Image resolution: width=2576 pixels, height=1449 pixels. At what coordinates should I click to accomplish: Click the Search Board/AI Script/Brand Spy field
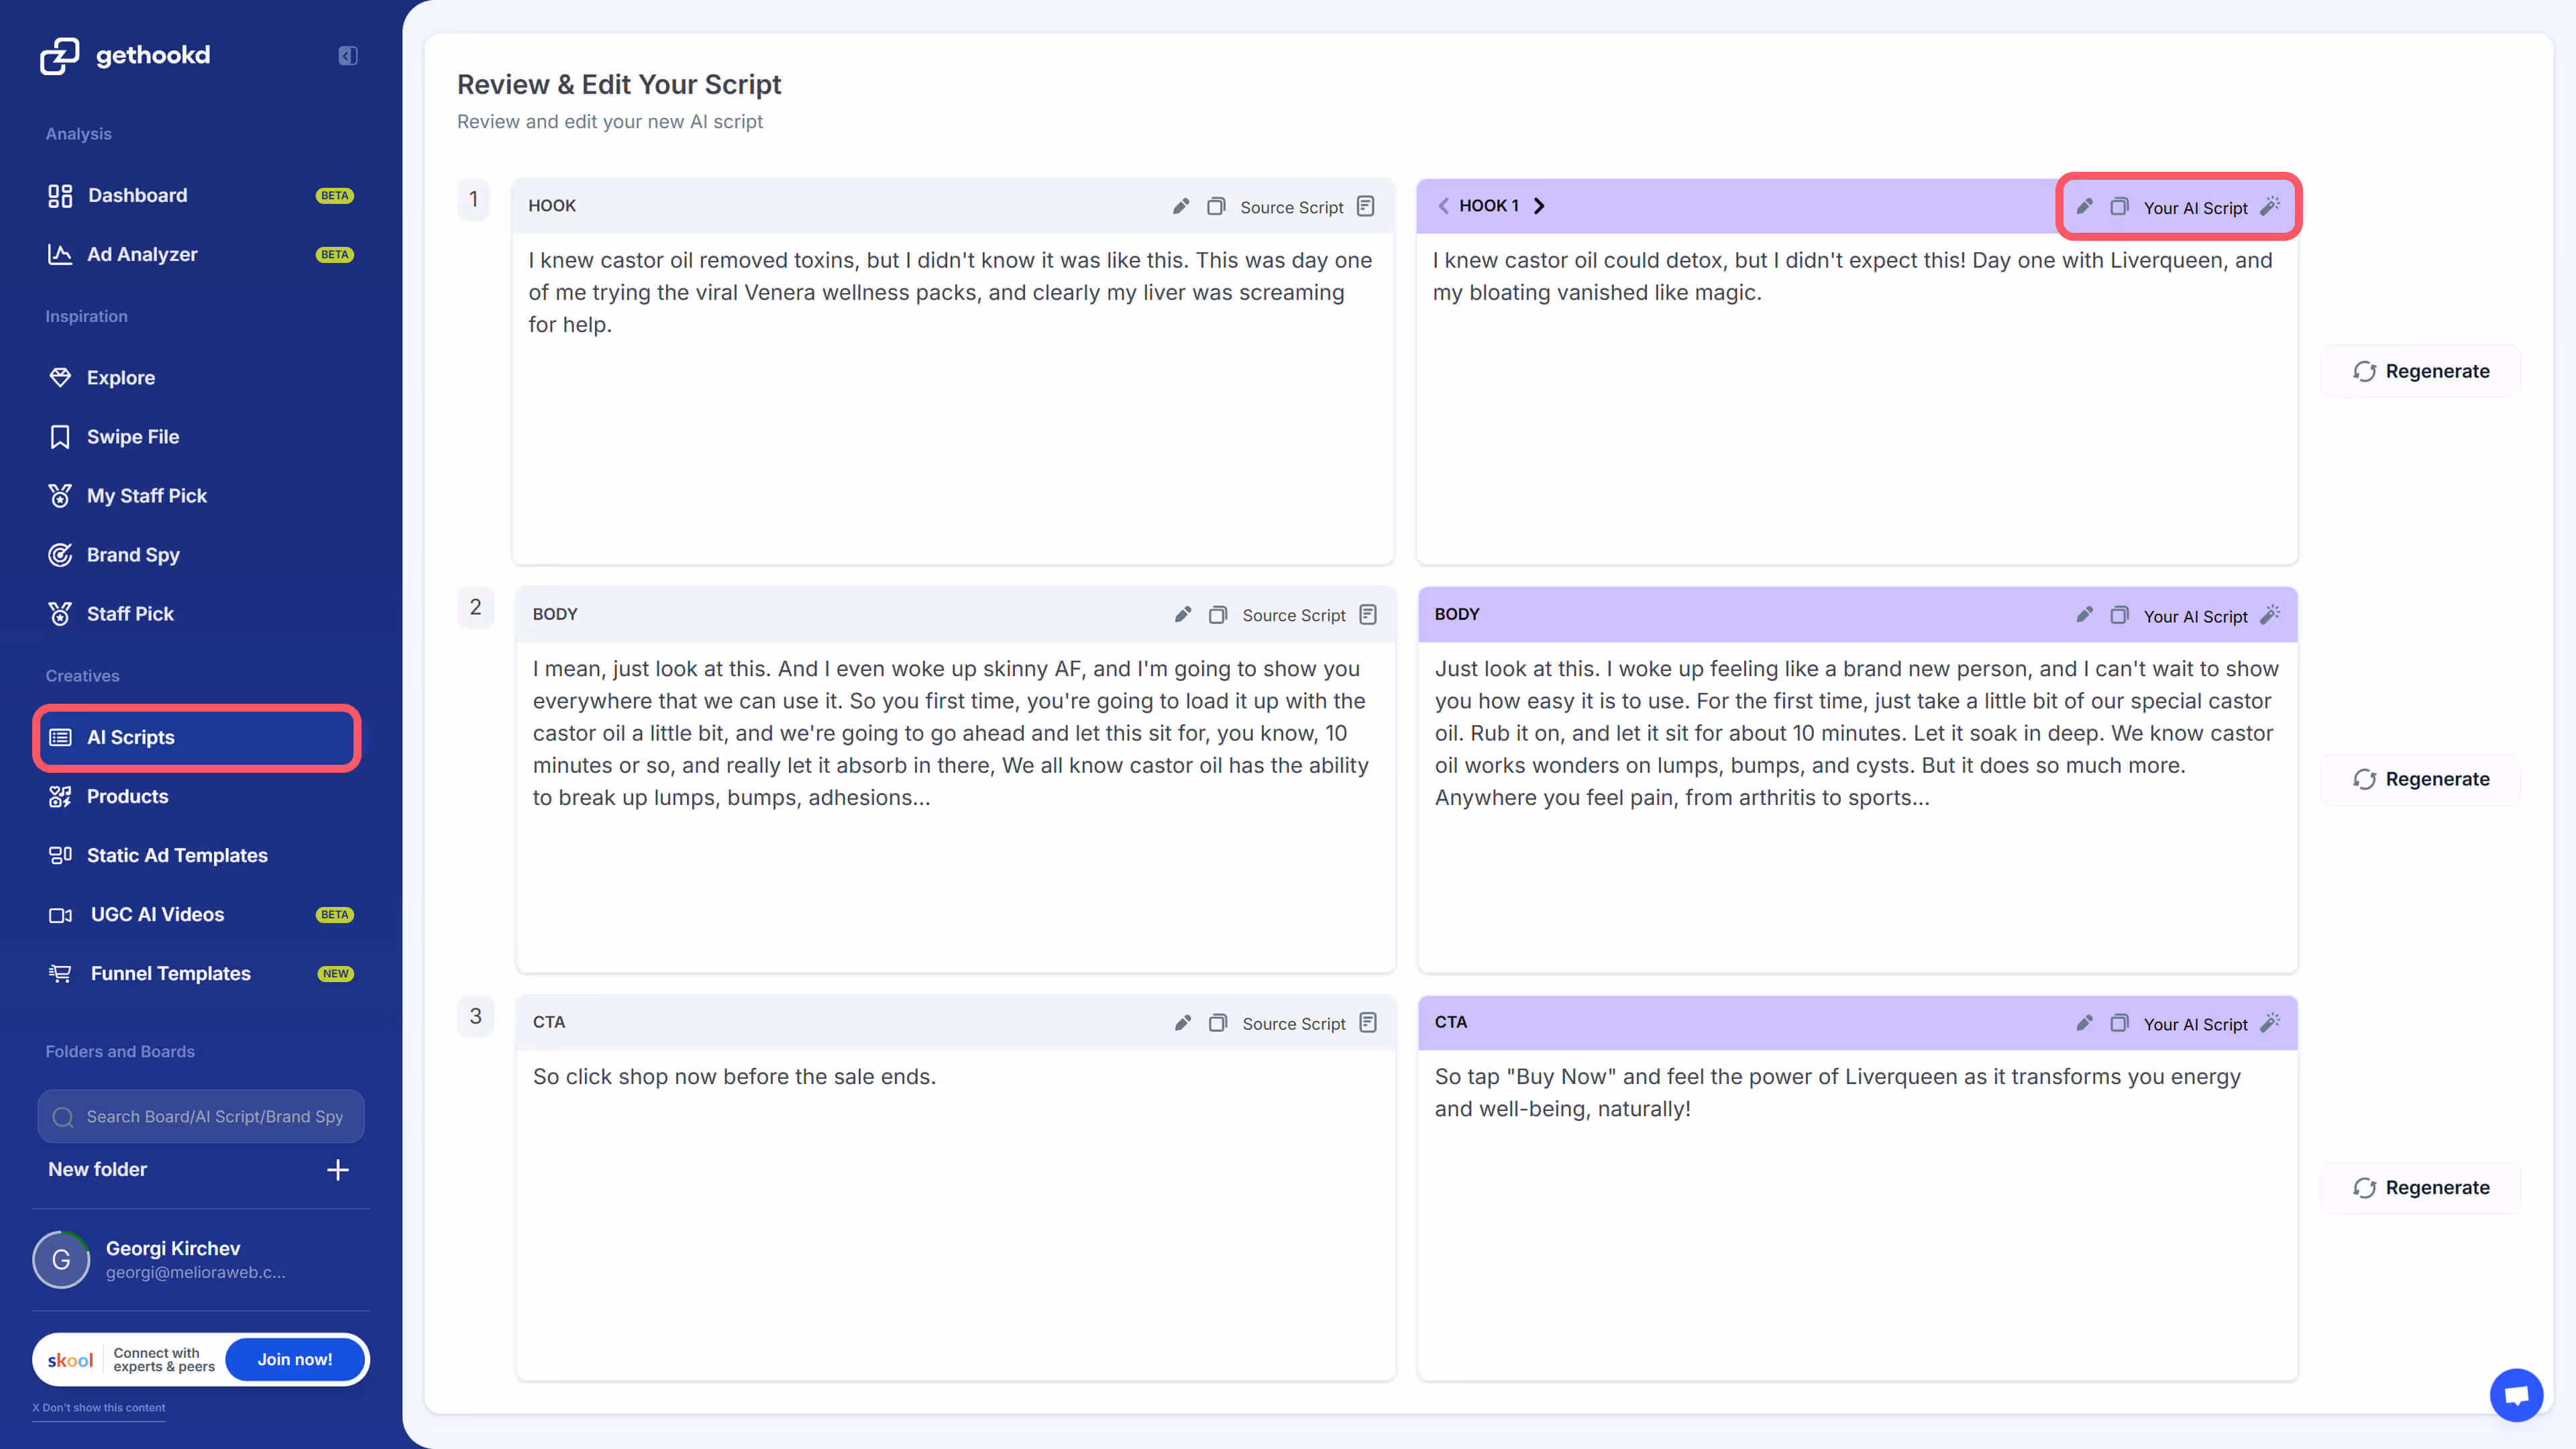[201, 1116]
